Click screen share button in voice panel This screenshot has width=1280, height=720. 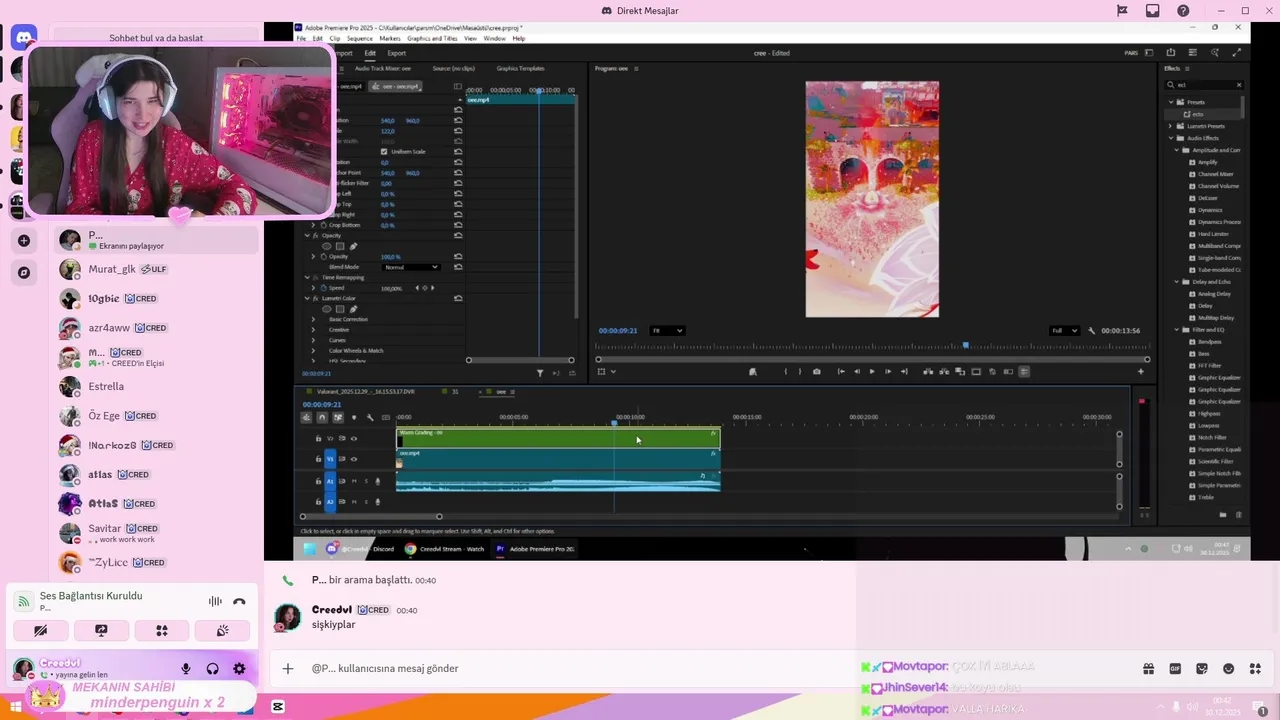101,631
